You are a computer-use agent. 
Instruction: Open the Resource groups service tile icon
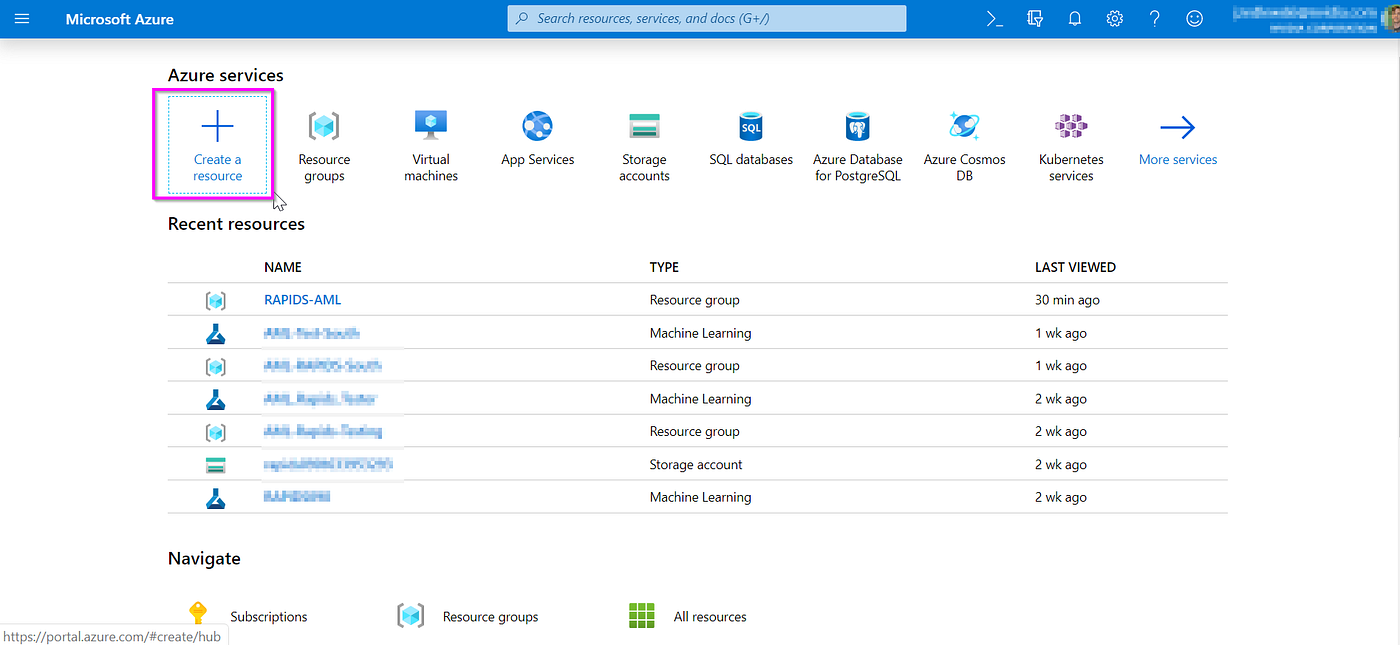pos(324,126)
